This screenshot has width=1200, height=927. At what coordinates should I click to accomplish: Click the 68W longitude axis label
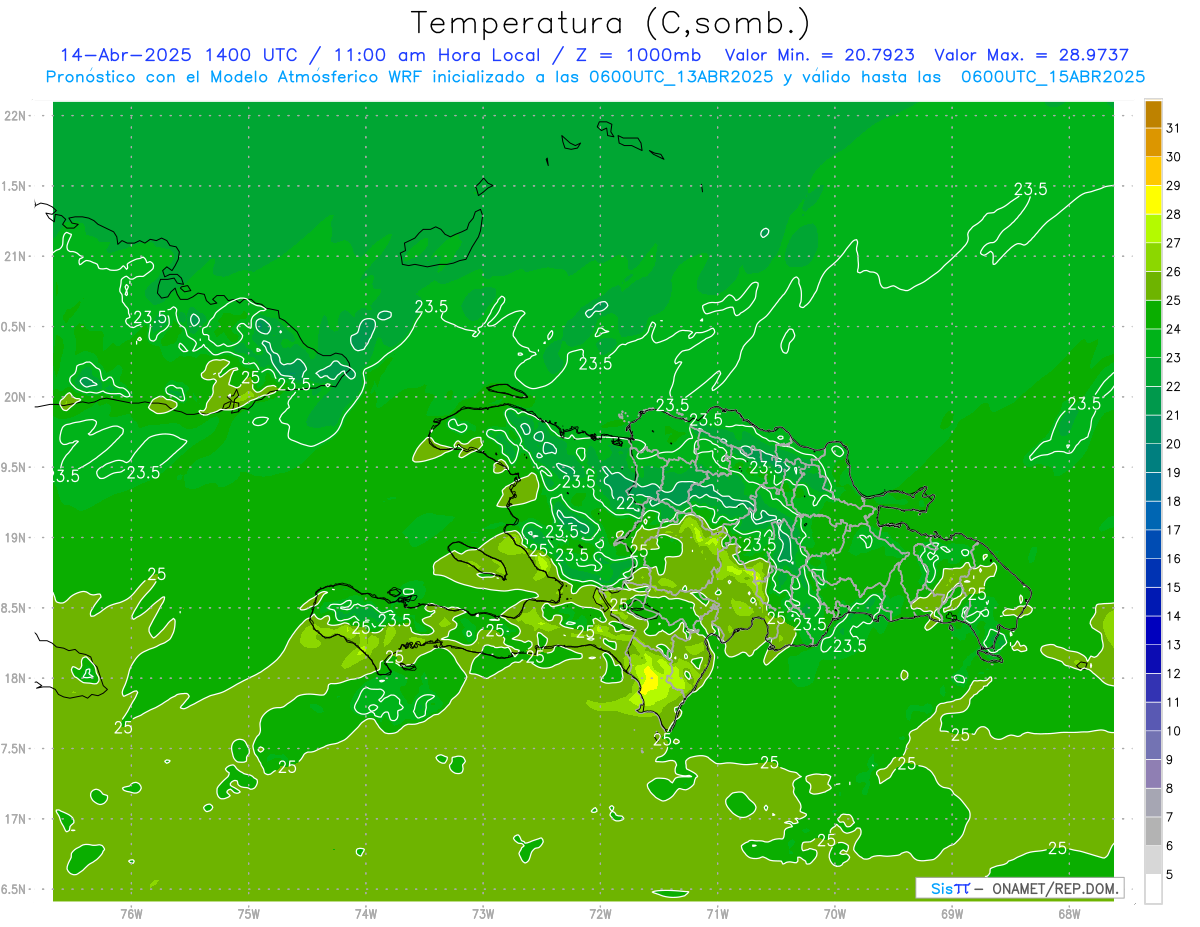(1069, 913)
